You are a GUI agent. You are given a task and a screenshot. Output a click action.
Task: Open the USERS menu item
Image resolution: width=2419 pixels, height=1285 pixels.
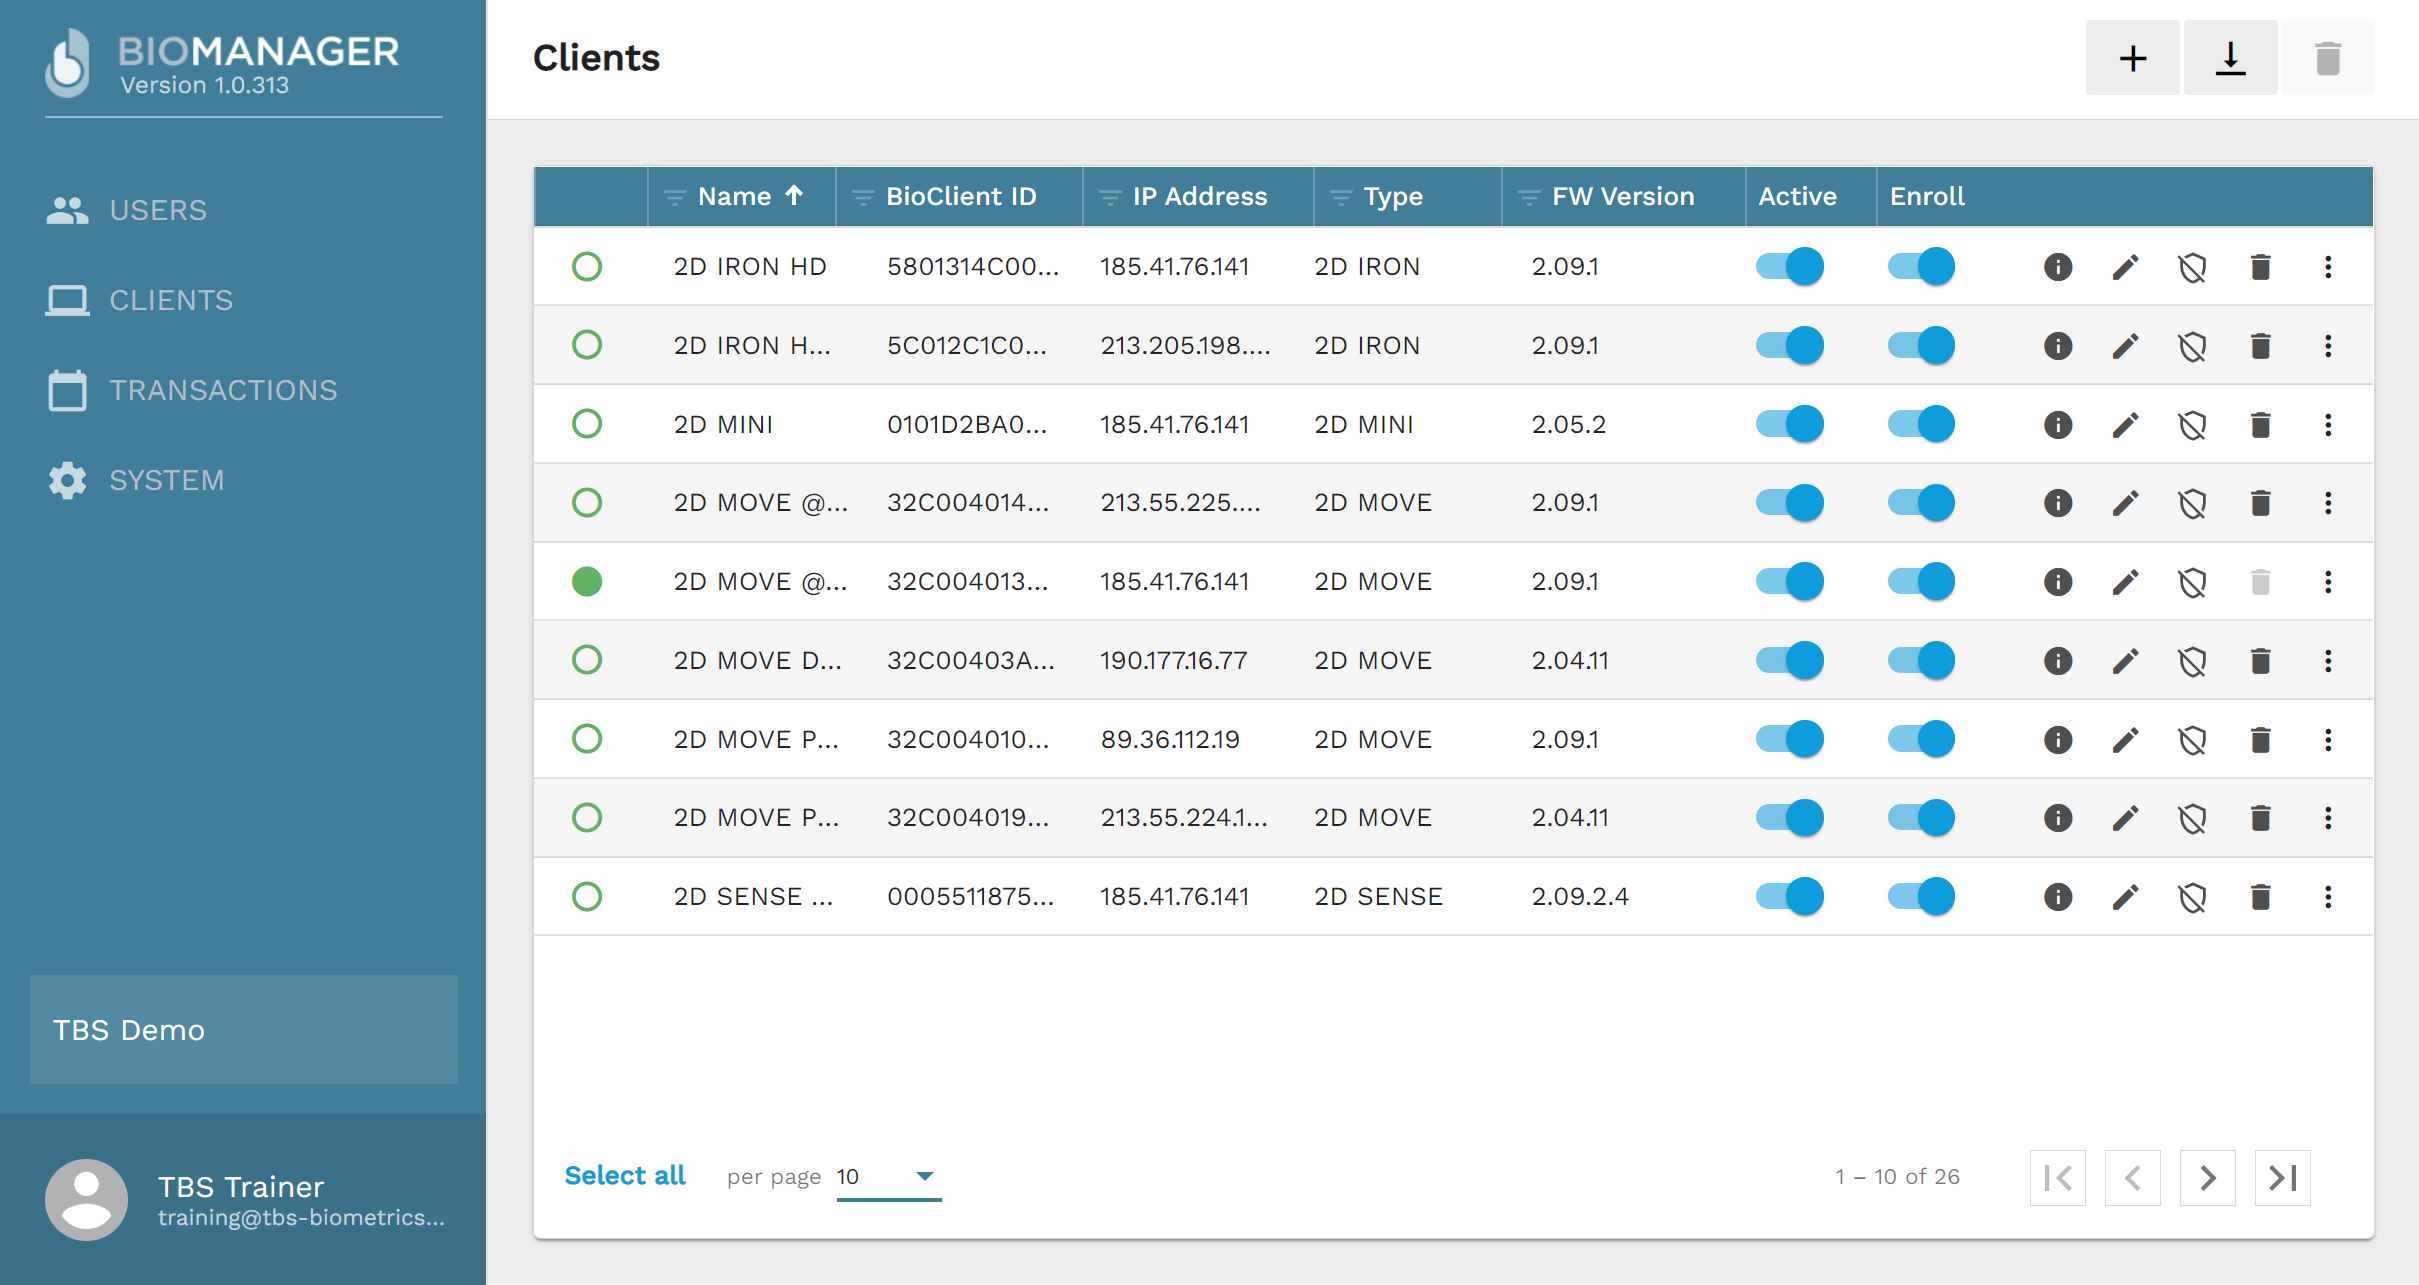(157, 210)
